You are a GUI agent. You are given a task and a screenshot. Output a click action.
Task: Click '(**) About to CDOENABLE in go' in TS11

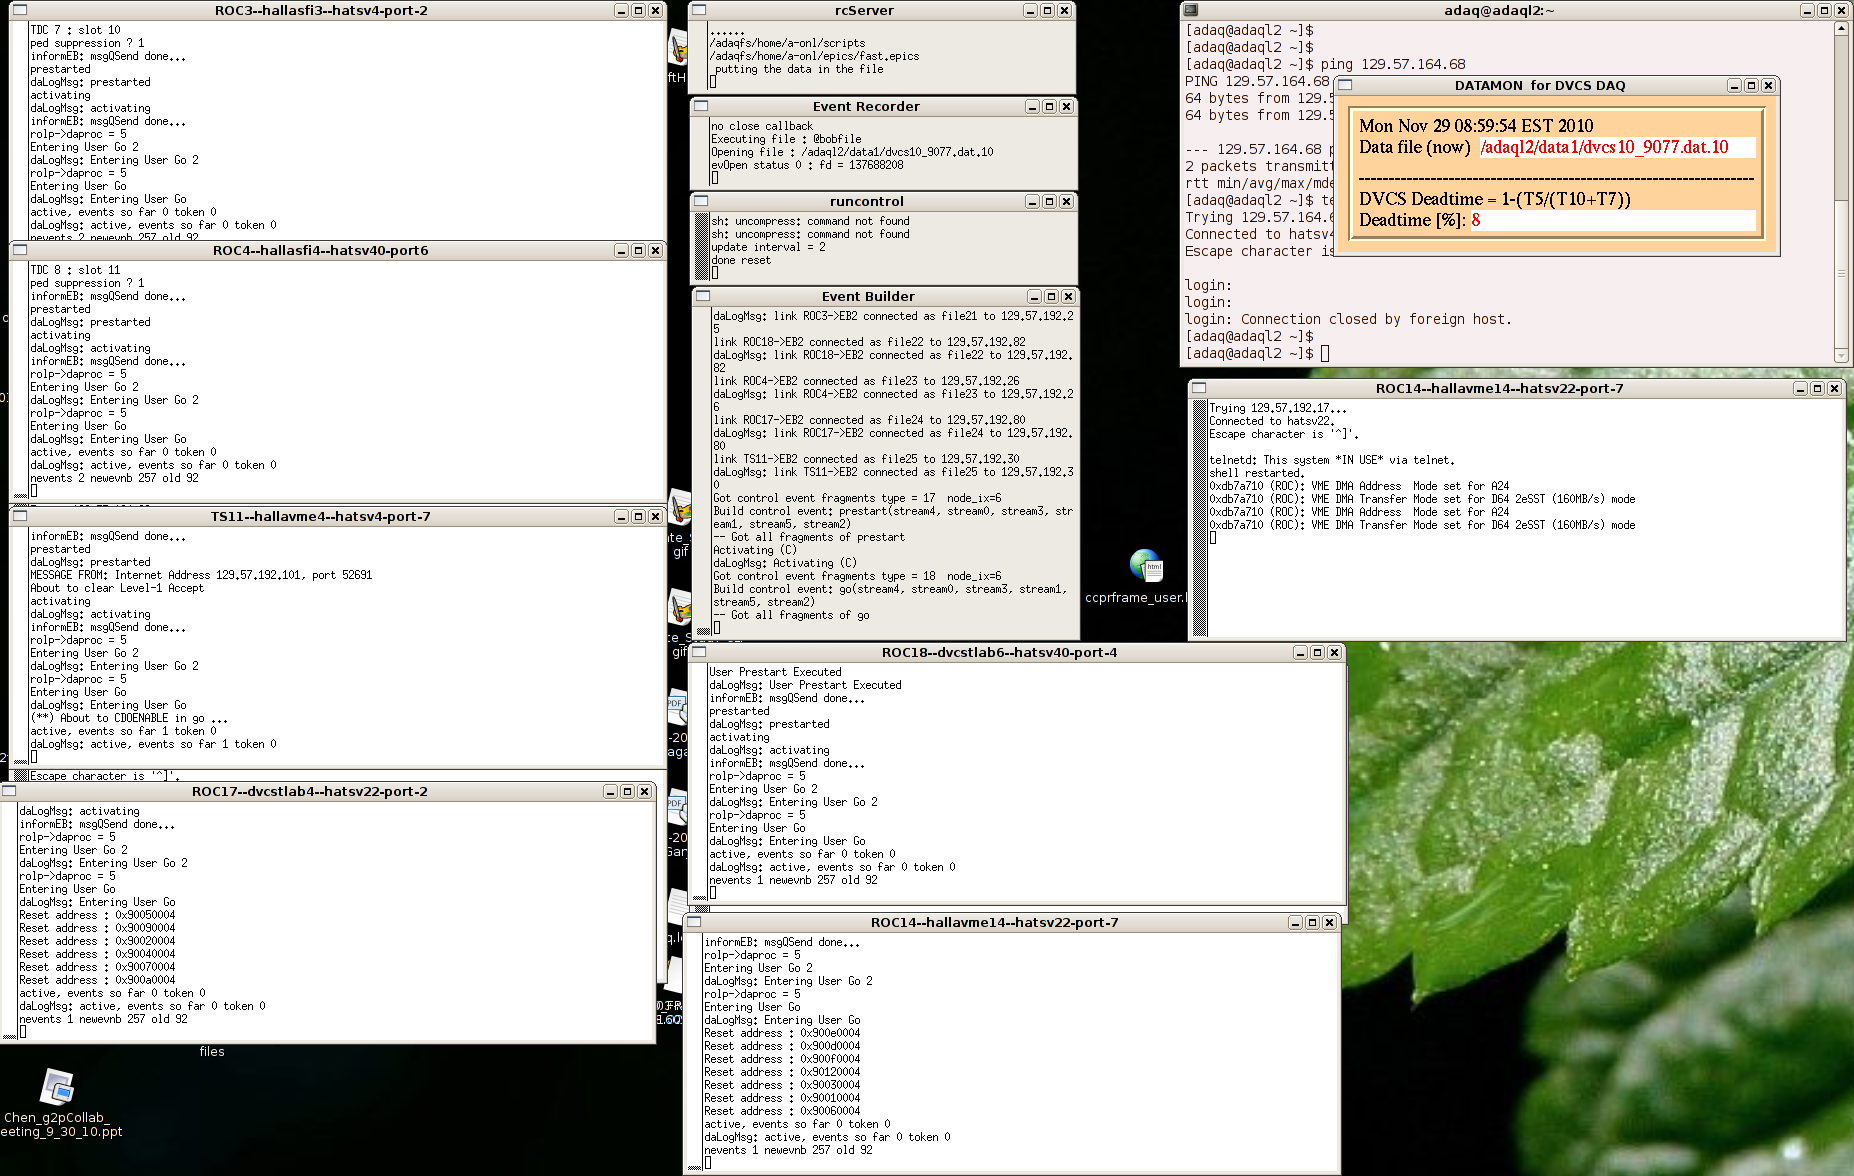[x=129, y=718]
